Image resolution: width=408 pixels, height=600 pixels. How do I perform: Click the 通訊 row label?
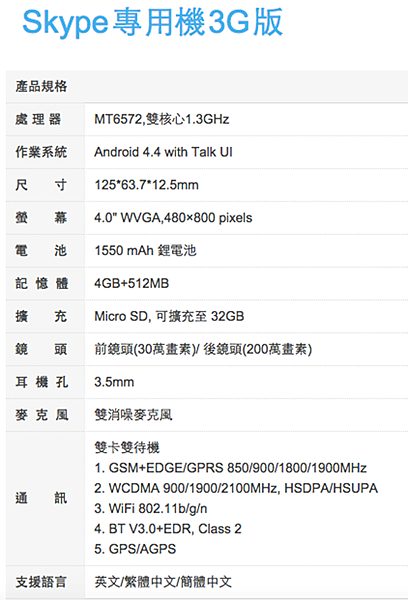41,498
